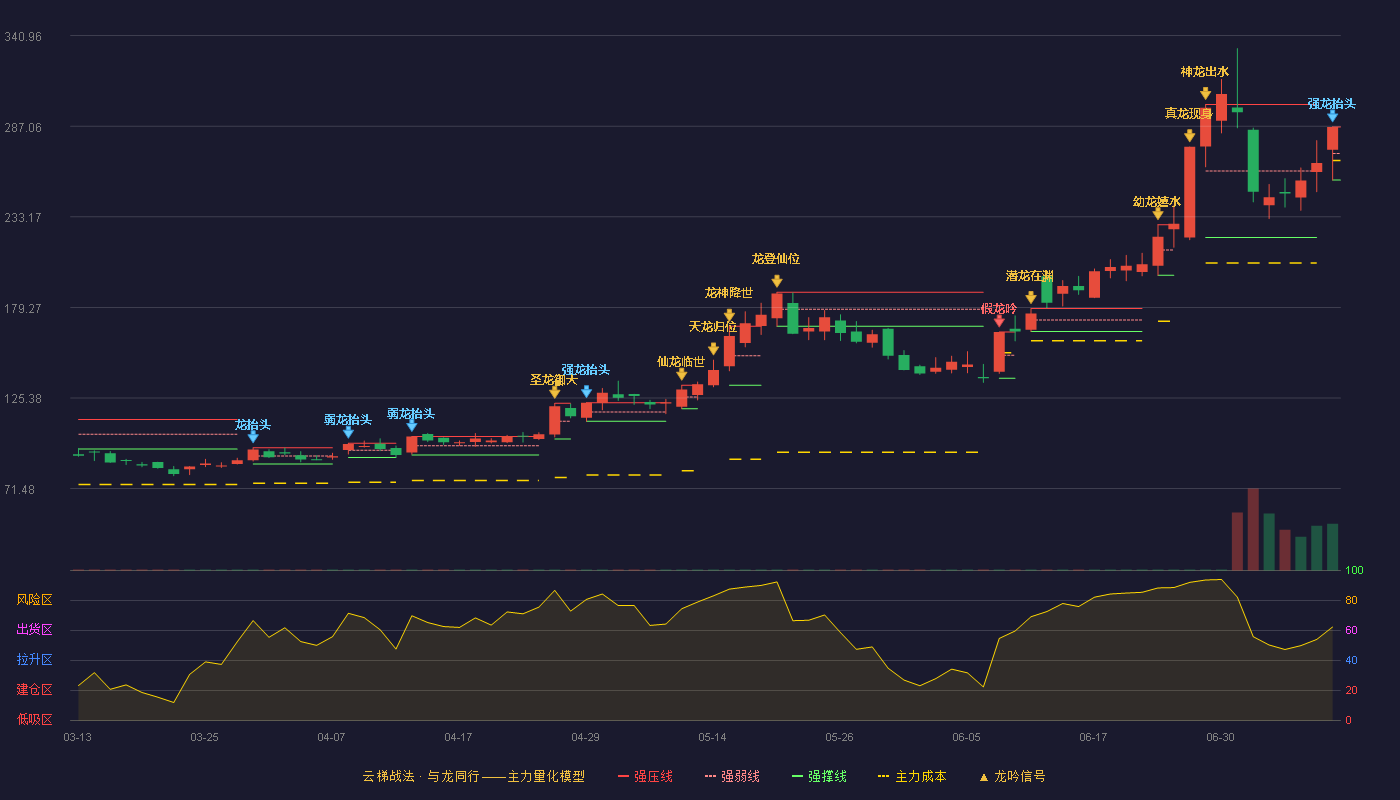Click the 云梯战法 主力量化模型 title
The height and width of the screenshot is (800, 1400).
coord(473,776)
